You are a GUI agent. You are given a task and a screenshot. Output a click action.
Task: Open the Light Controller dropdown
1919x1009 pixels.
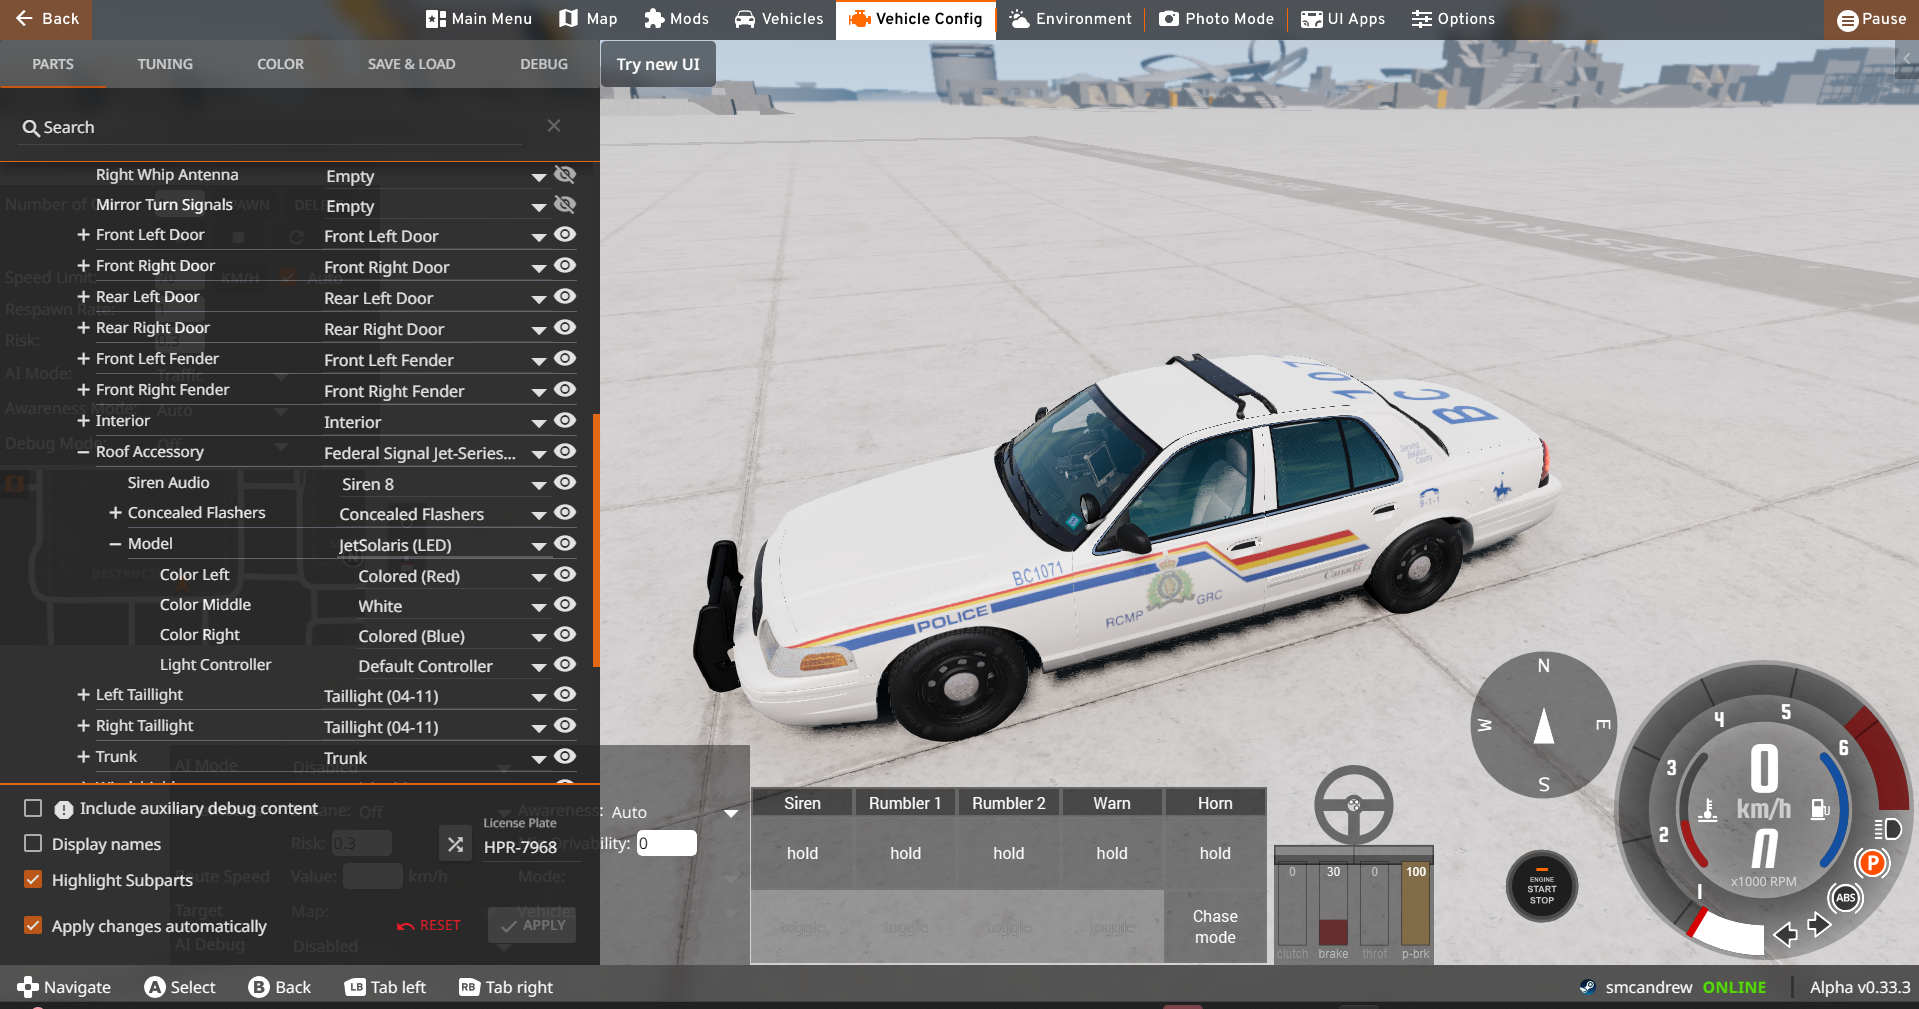(452, 666)
